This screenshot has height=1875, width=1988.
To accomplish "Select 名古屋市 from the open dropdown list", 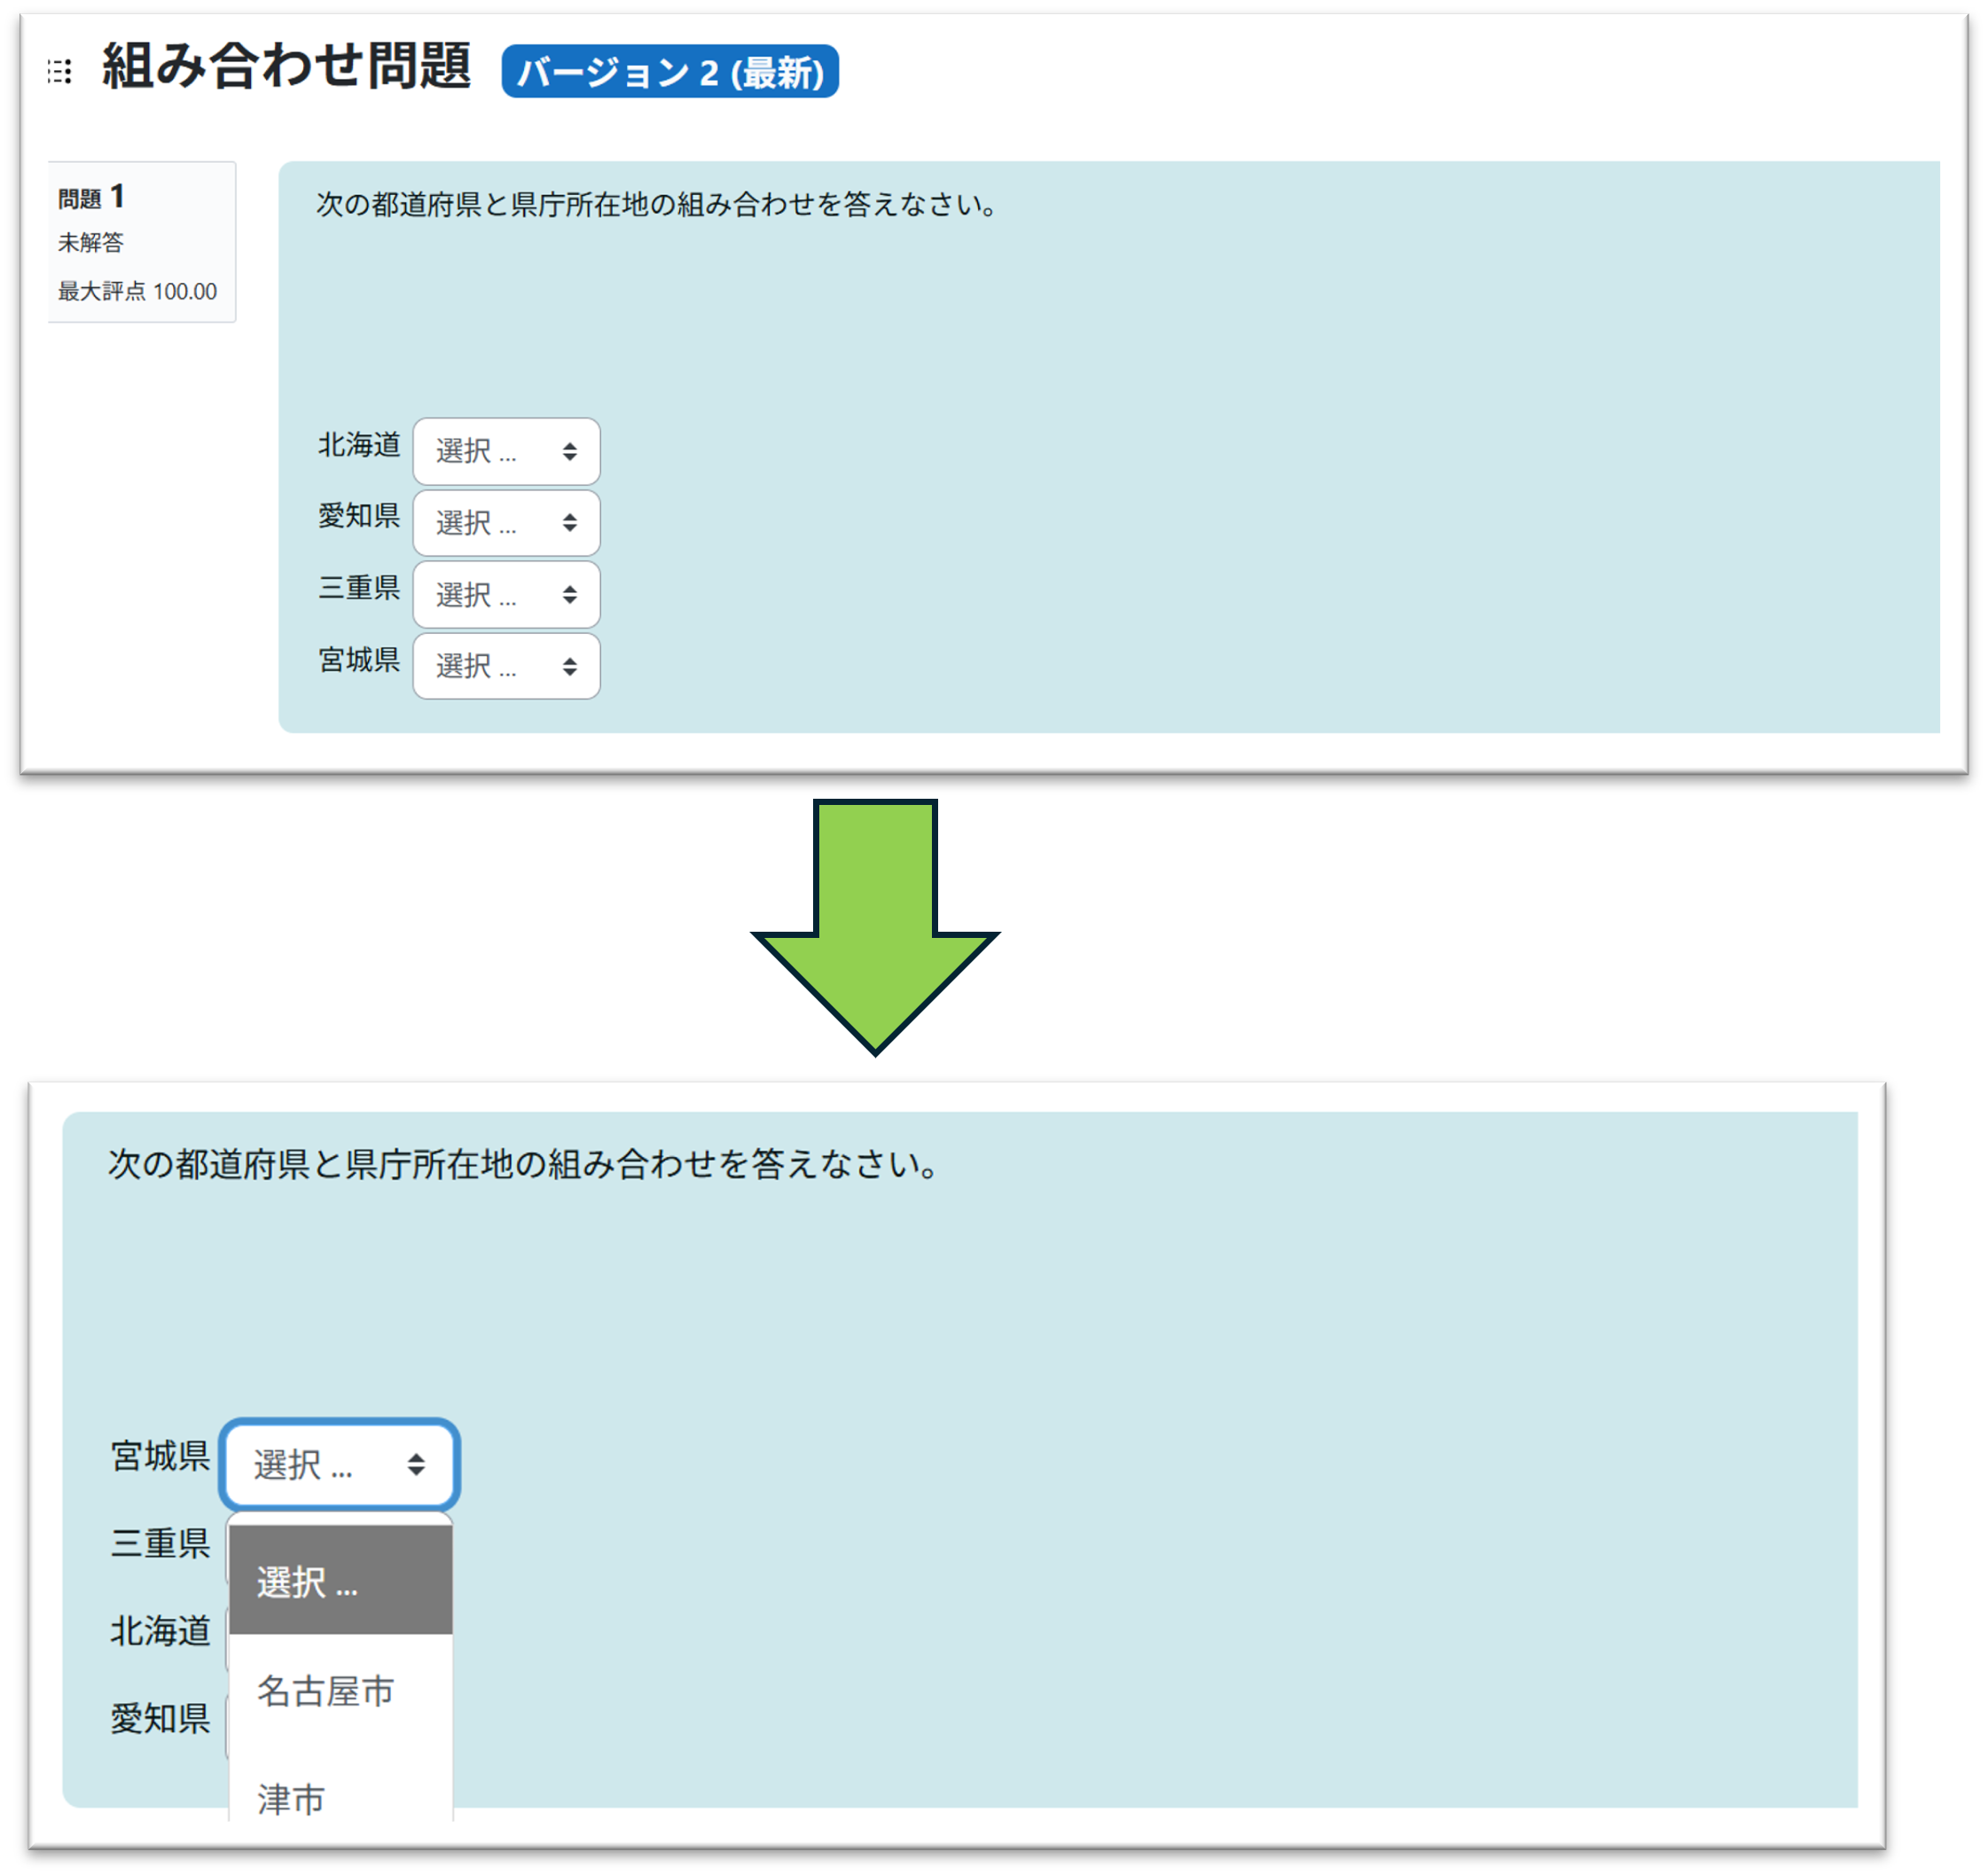I will [326, 1690].
